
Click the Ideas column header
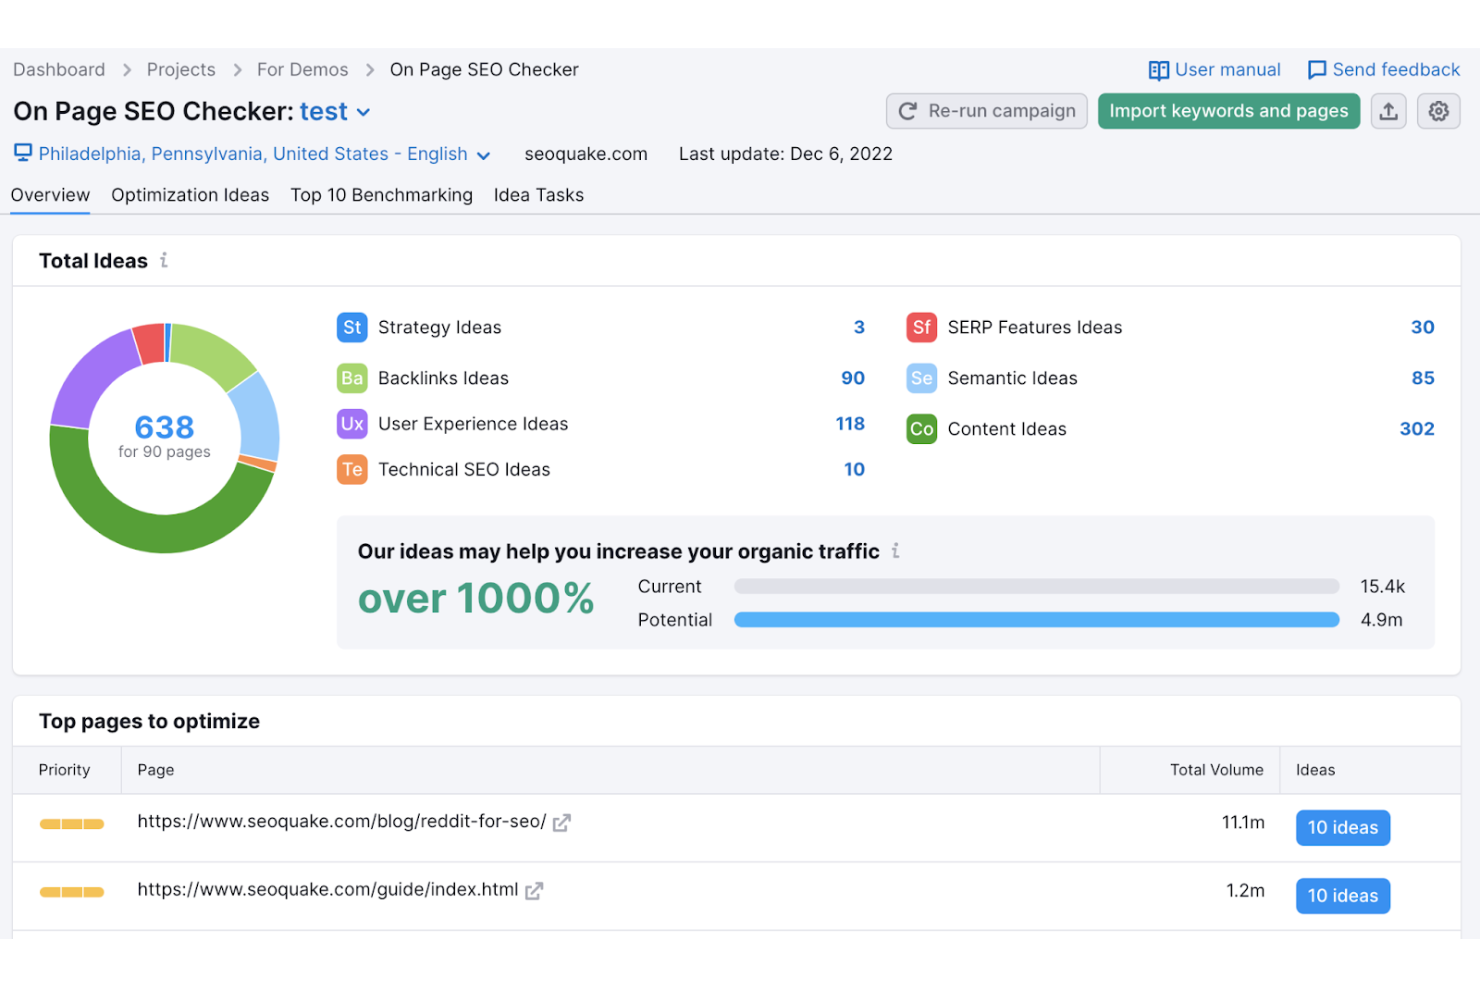pyautogui.click(x=1315, y=770)
